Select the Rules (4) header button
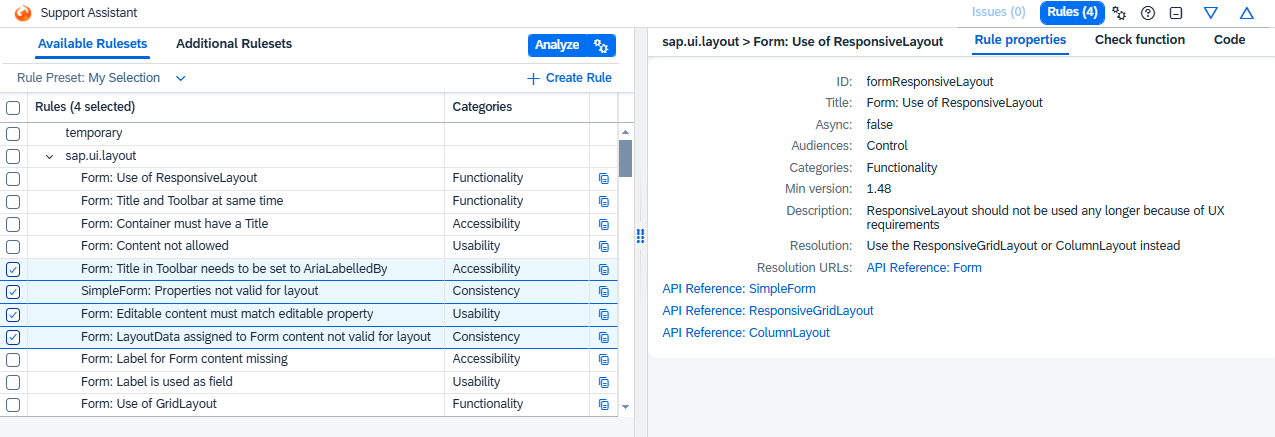This screenshot has height=437, width=1275. [x=1072, y=12]
